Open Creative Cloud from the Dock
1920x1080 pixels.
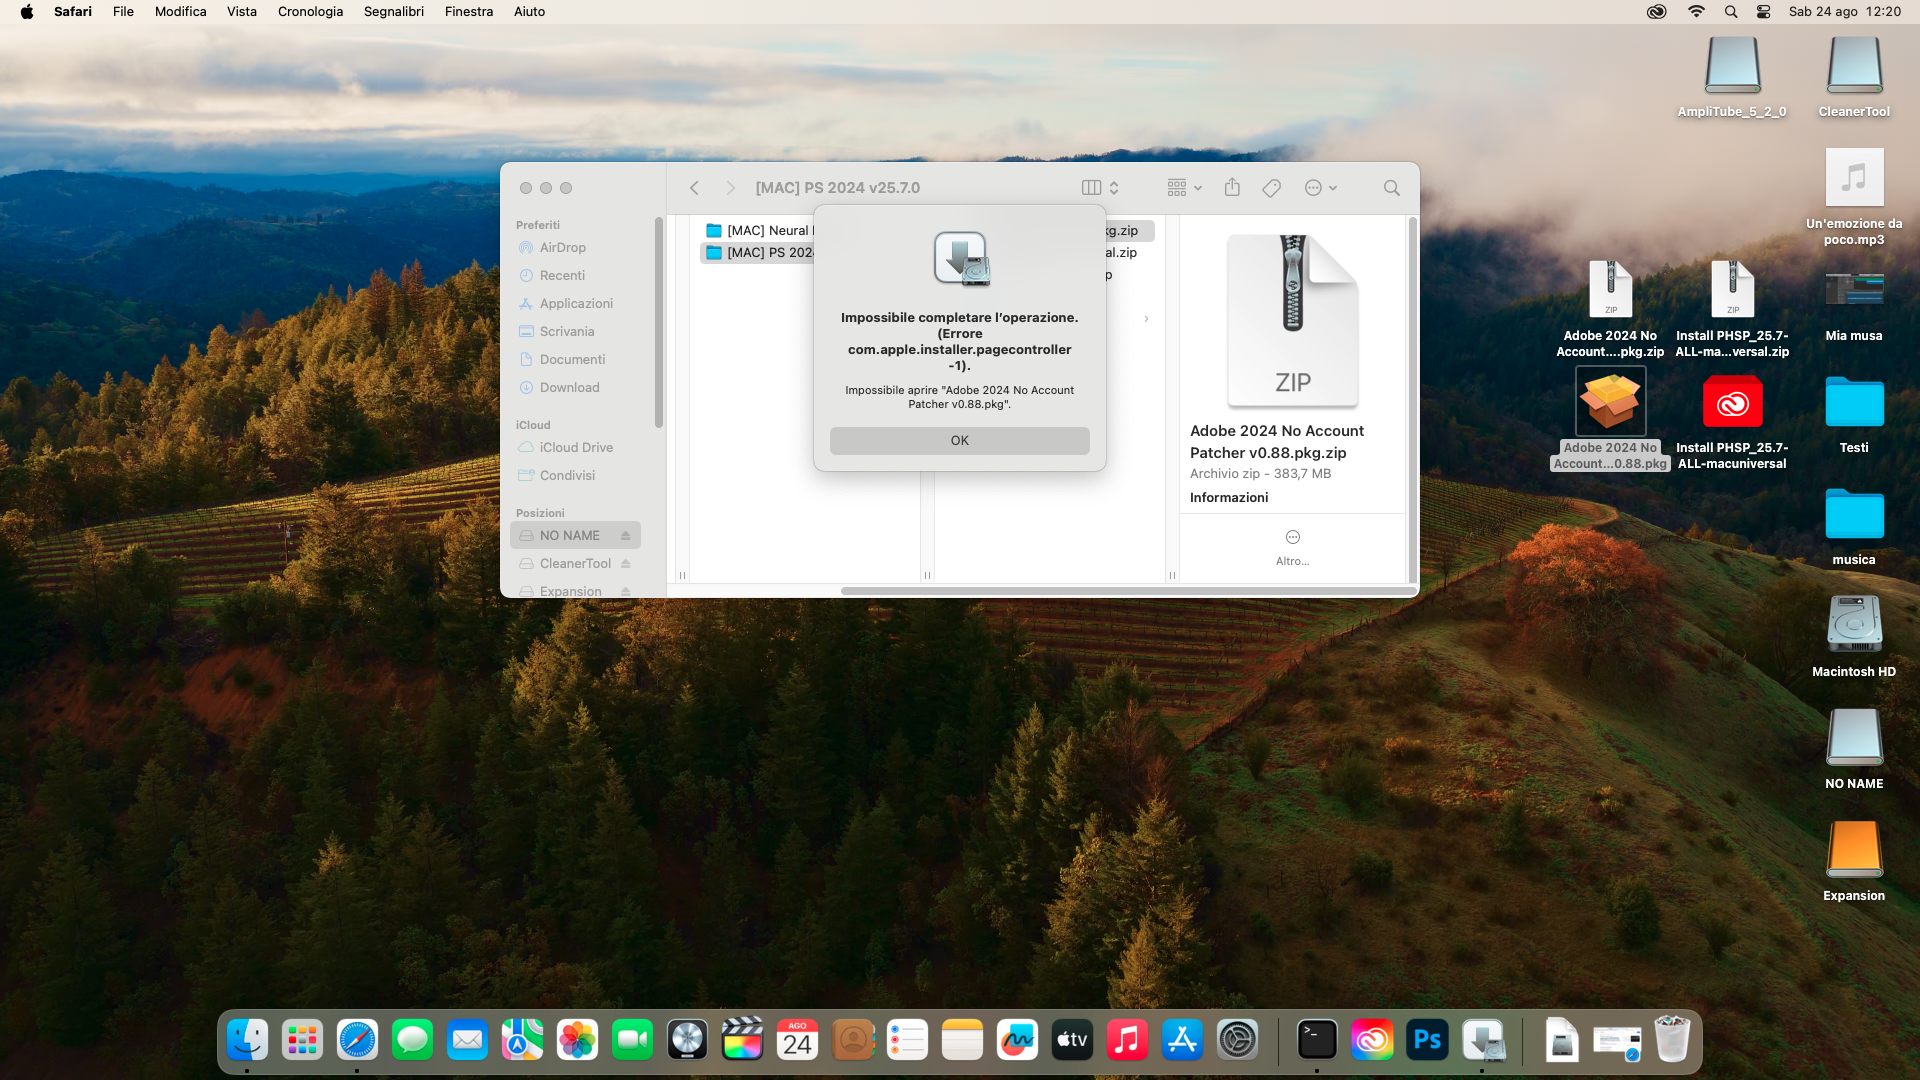click(1372, 1041)
